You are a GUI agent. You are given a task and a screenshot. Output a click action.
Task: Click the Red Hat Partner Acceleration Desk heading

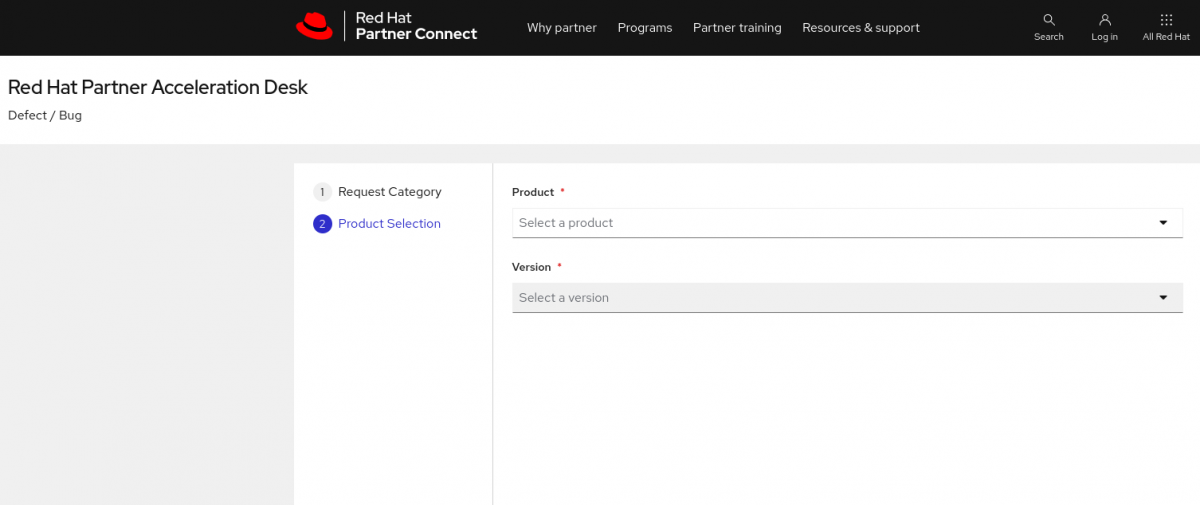pos(158,87)
